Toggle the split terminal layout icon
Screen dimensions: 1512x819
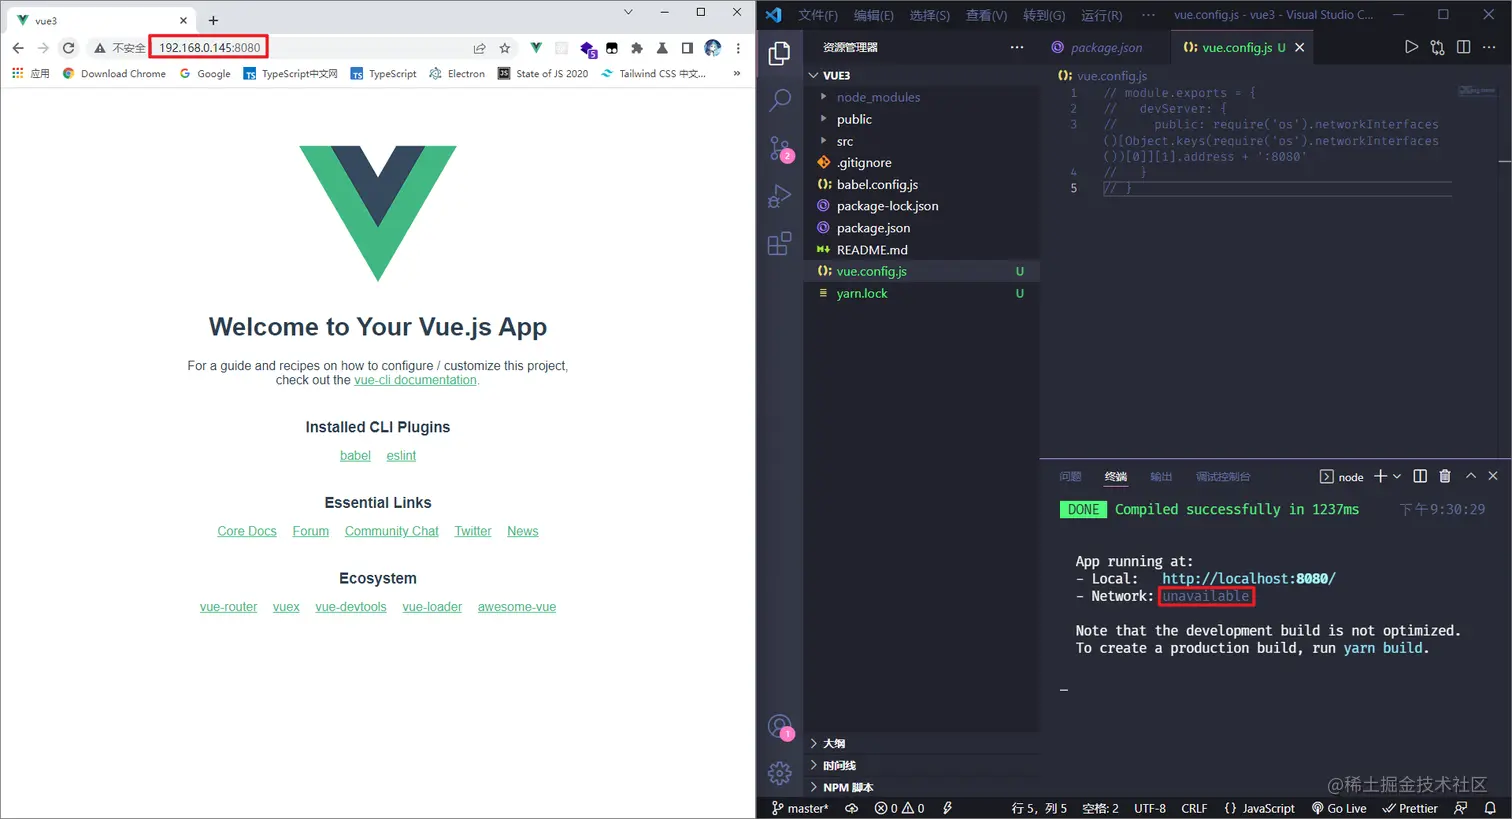[1420, 476]
